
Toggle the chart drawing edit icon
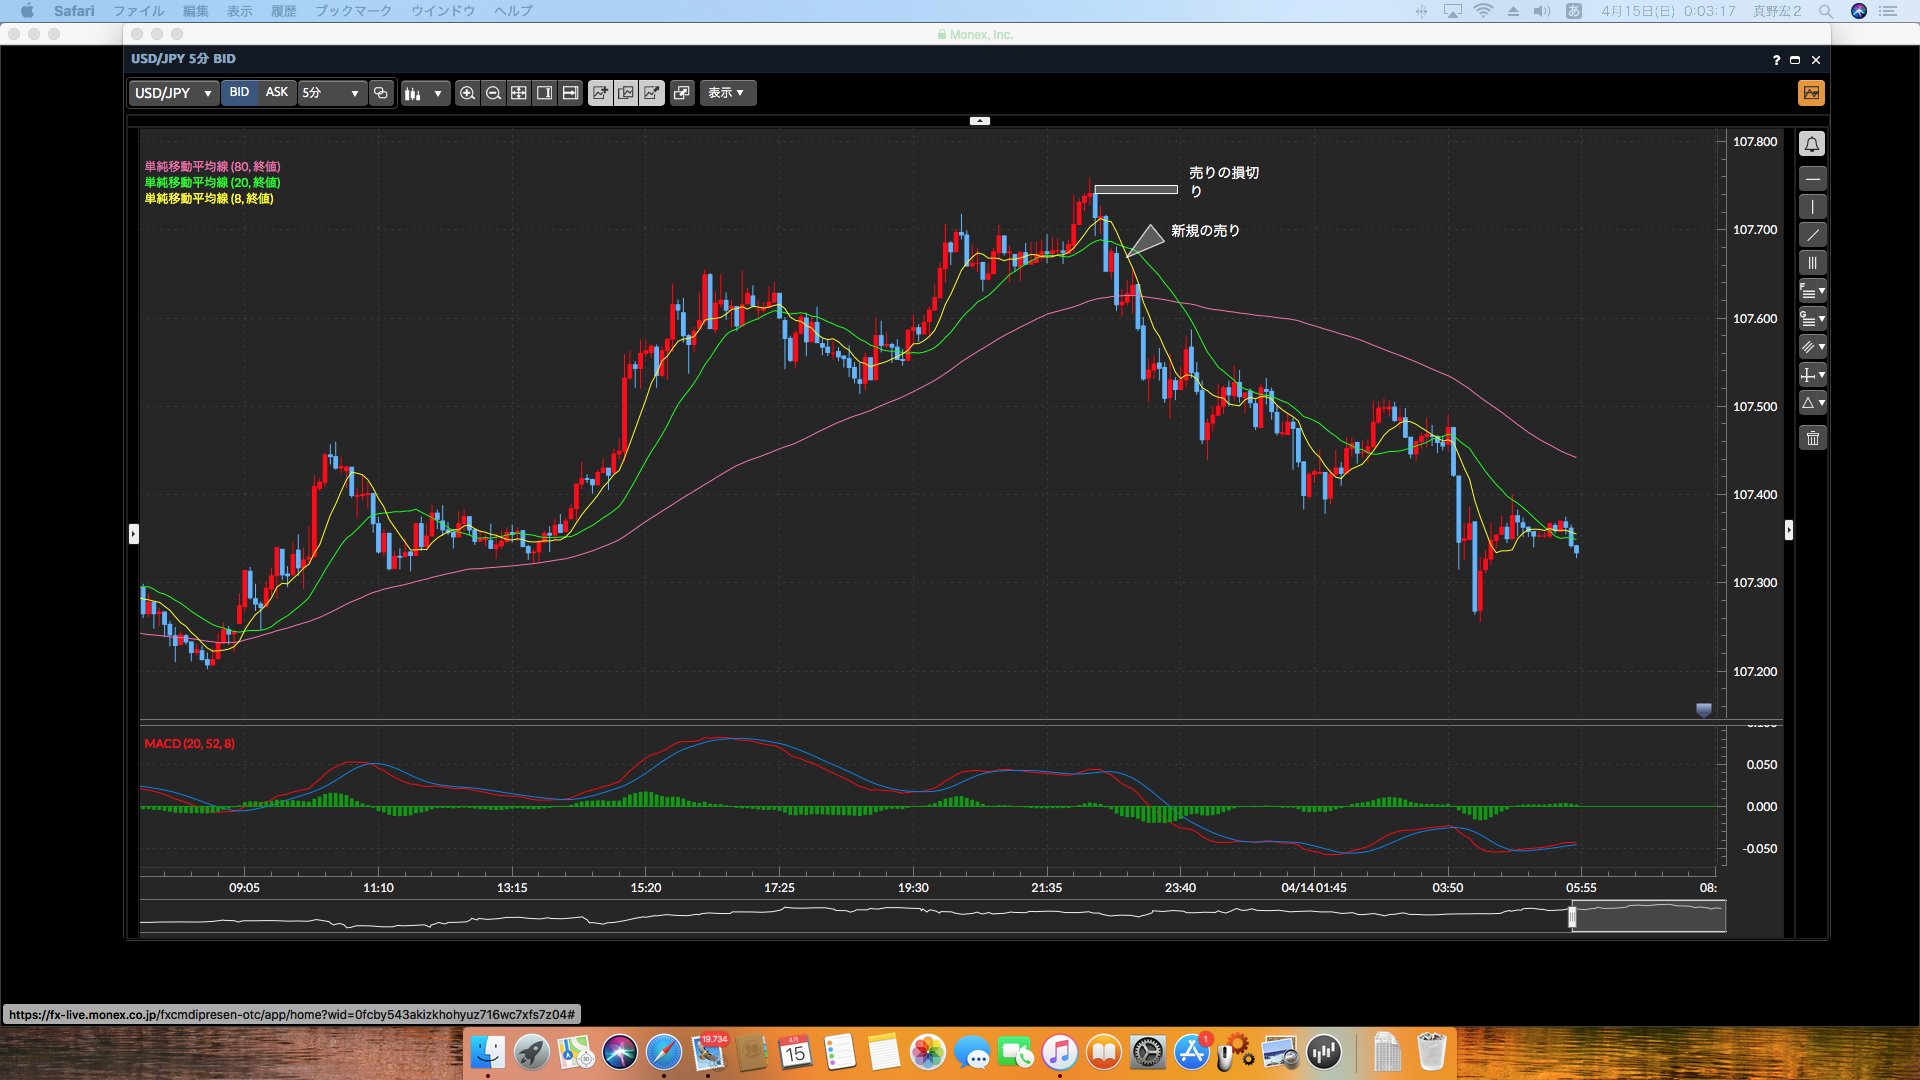click(652, 93)
